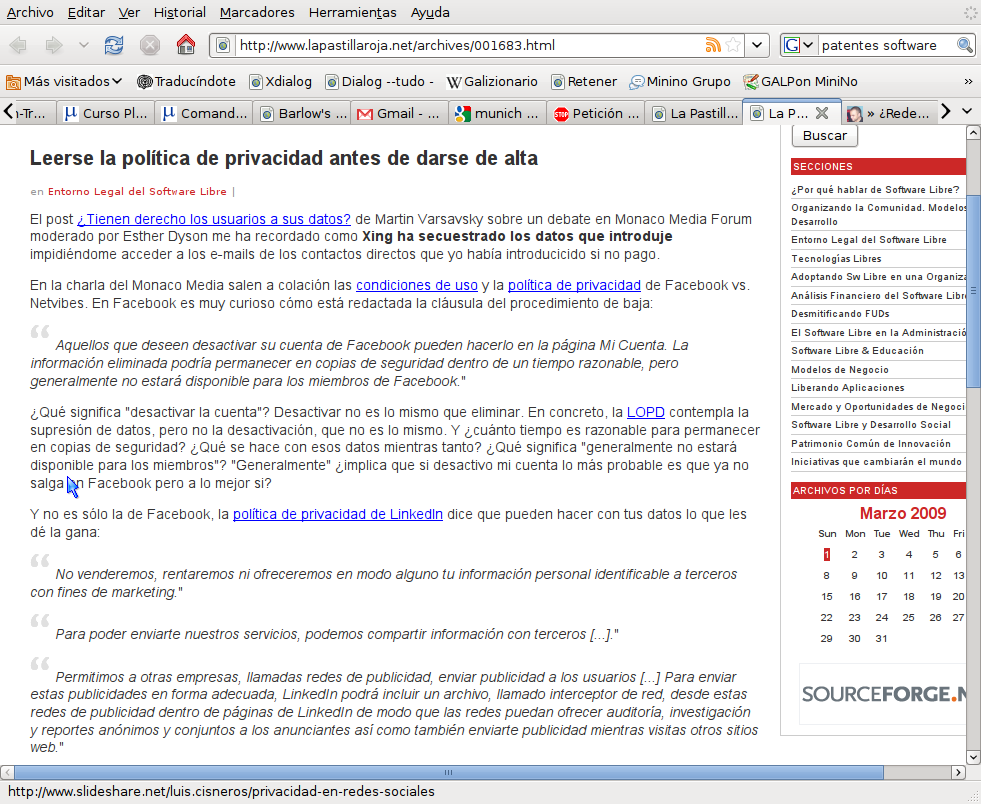Click the Reload page icon

tap(114, 45)
